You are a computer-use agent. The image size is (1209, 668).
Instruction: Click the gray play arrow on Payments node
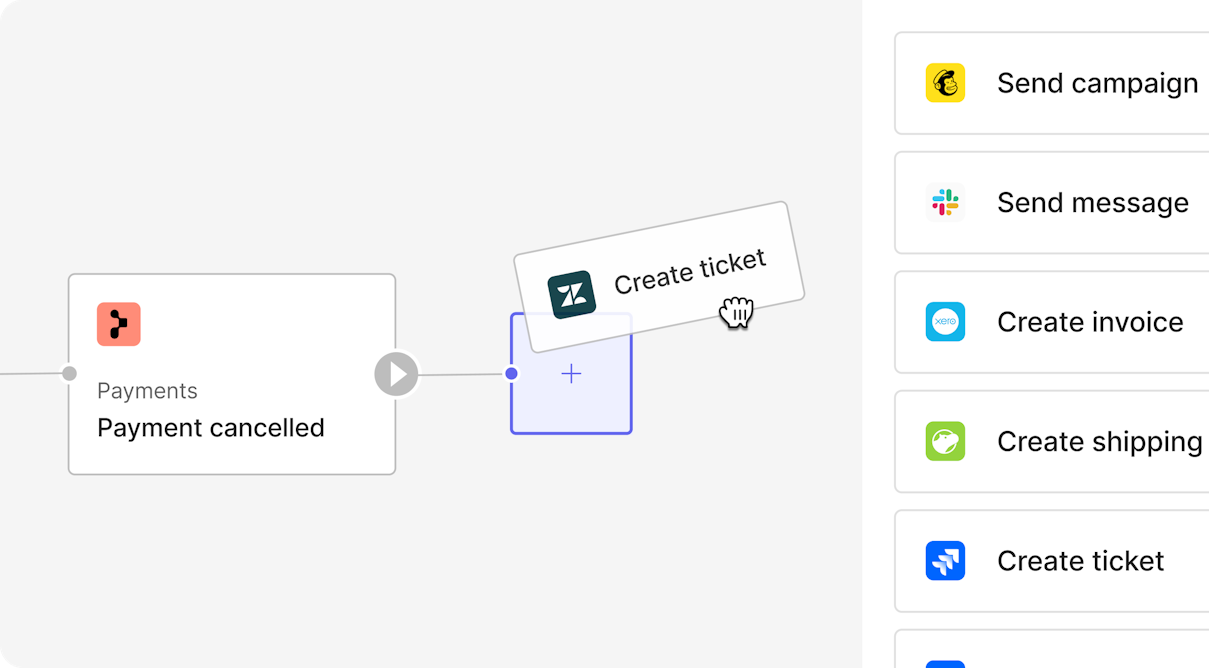coord(397,374)
